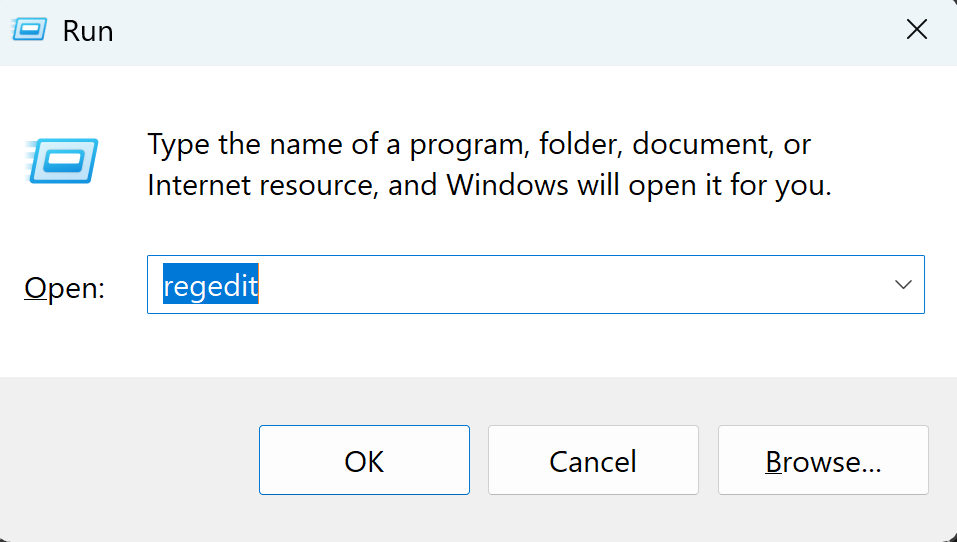
Task: Click the large Run icon beside the description
Action: coord(61,162)
